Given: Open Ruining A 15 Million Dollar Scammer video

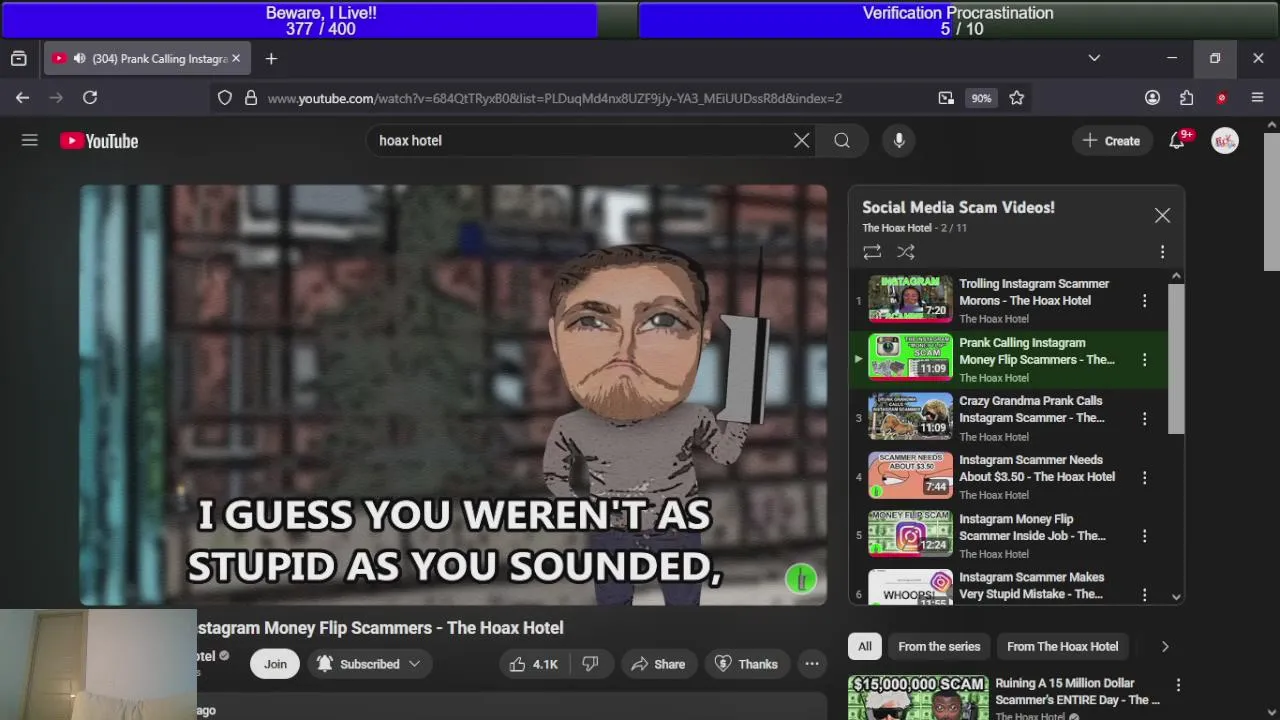Looking at the screenshot, I should coord(1077,692).
